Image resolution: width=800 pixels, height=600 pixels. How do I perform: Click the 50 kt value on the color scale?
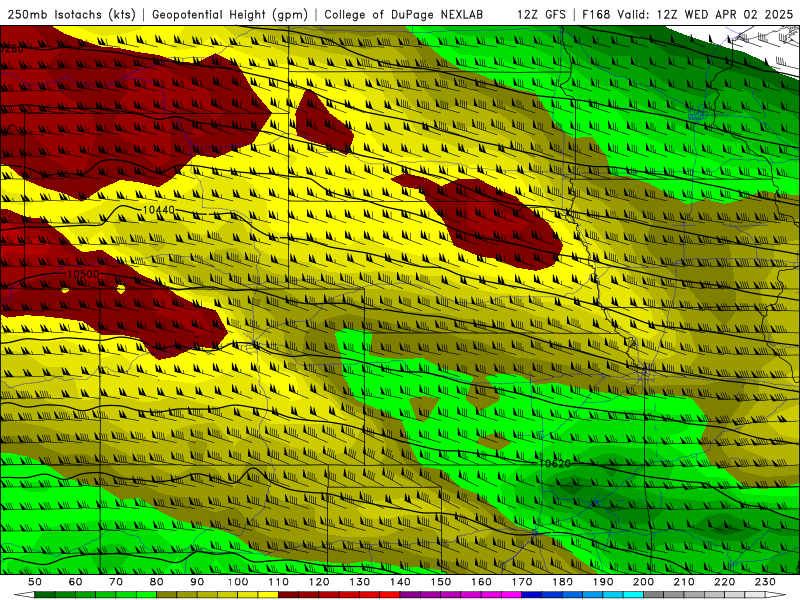click(35, 582)
